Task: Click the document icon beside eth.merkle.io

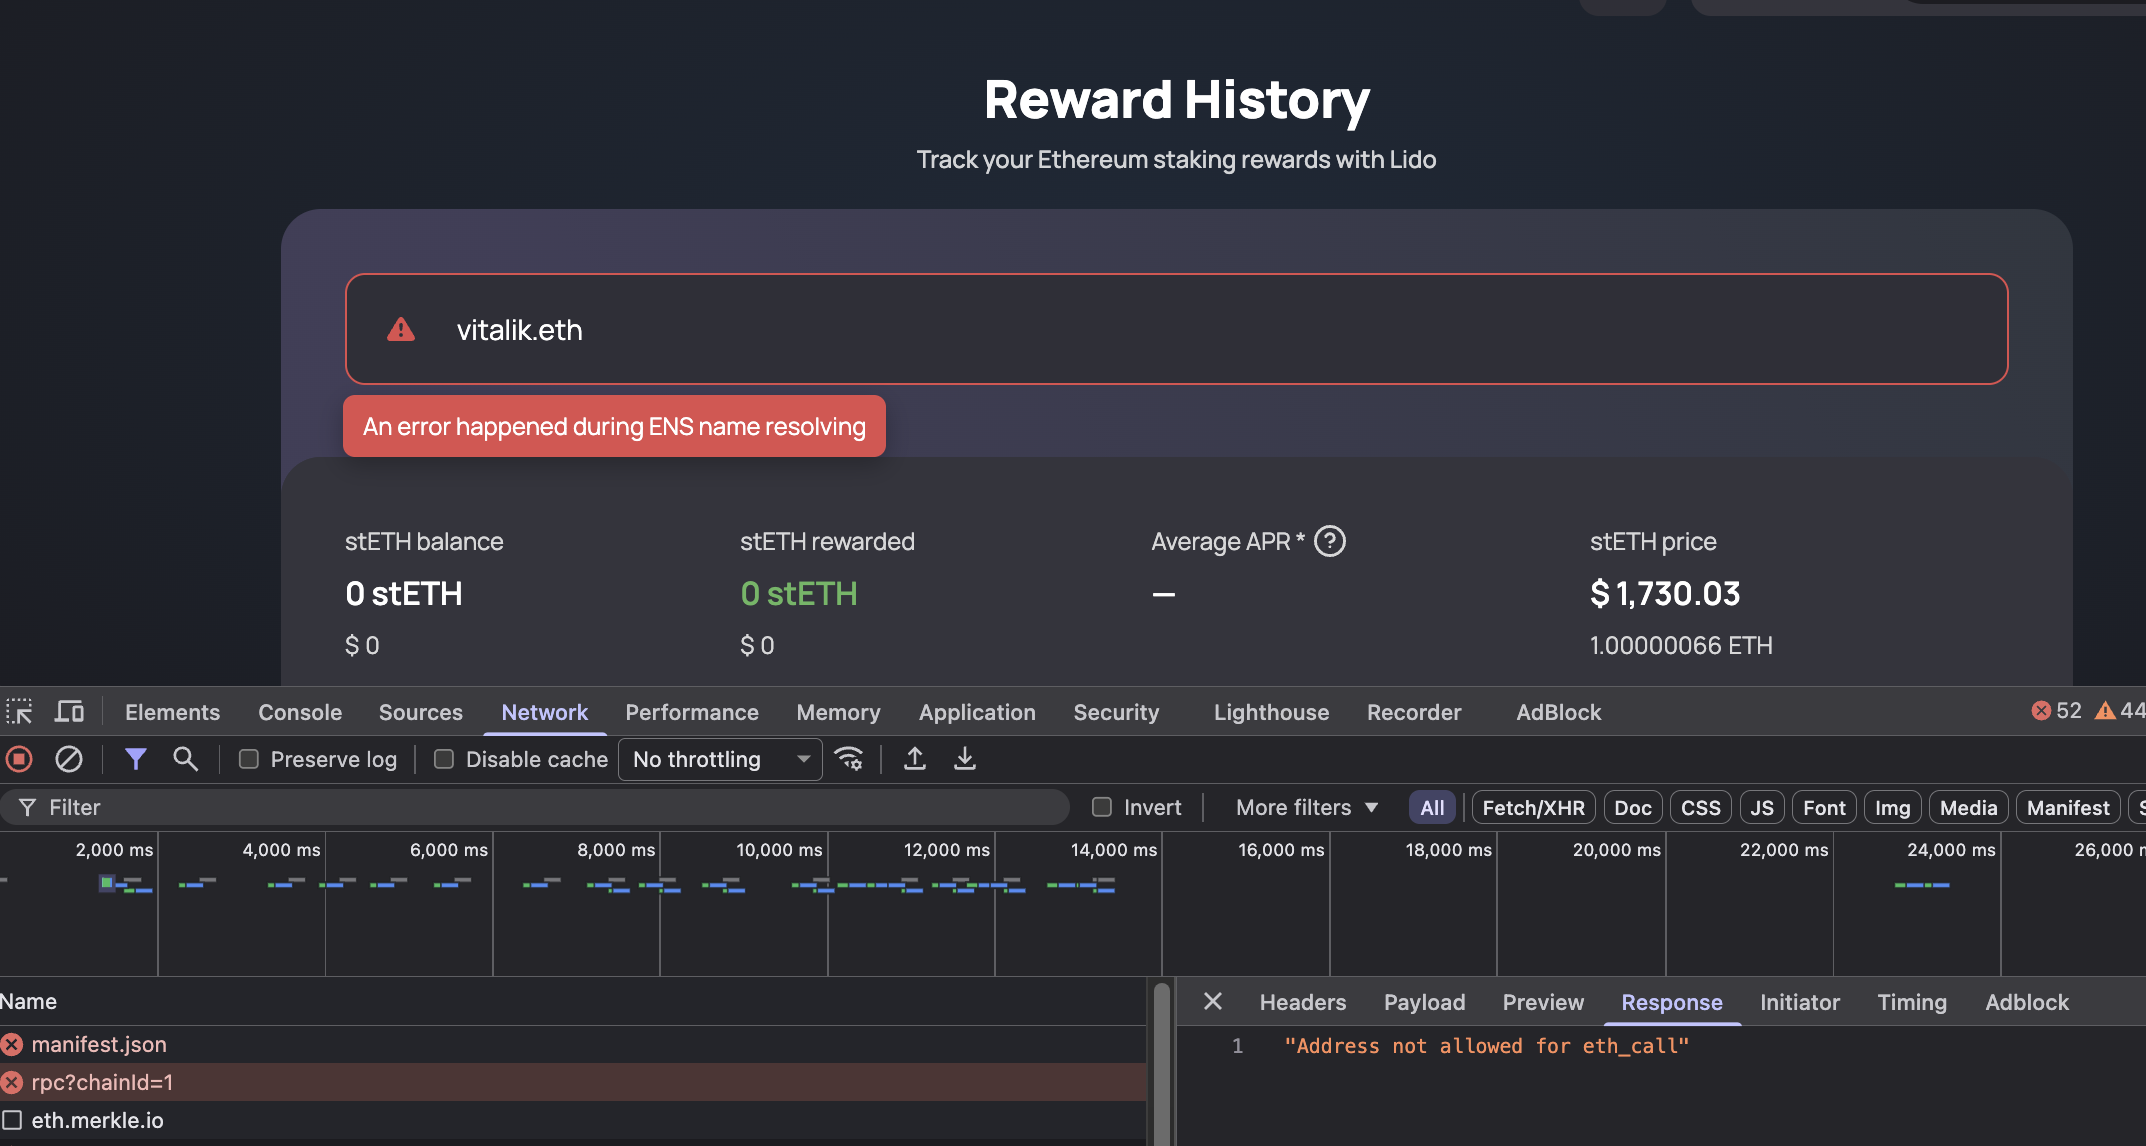Action: click(12, 1121)
